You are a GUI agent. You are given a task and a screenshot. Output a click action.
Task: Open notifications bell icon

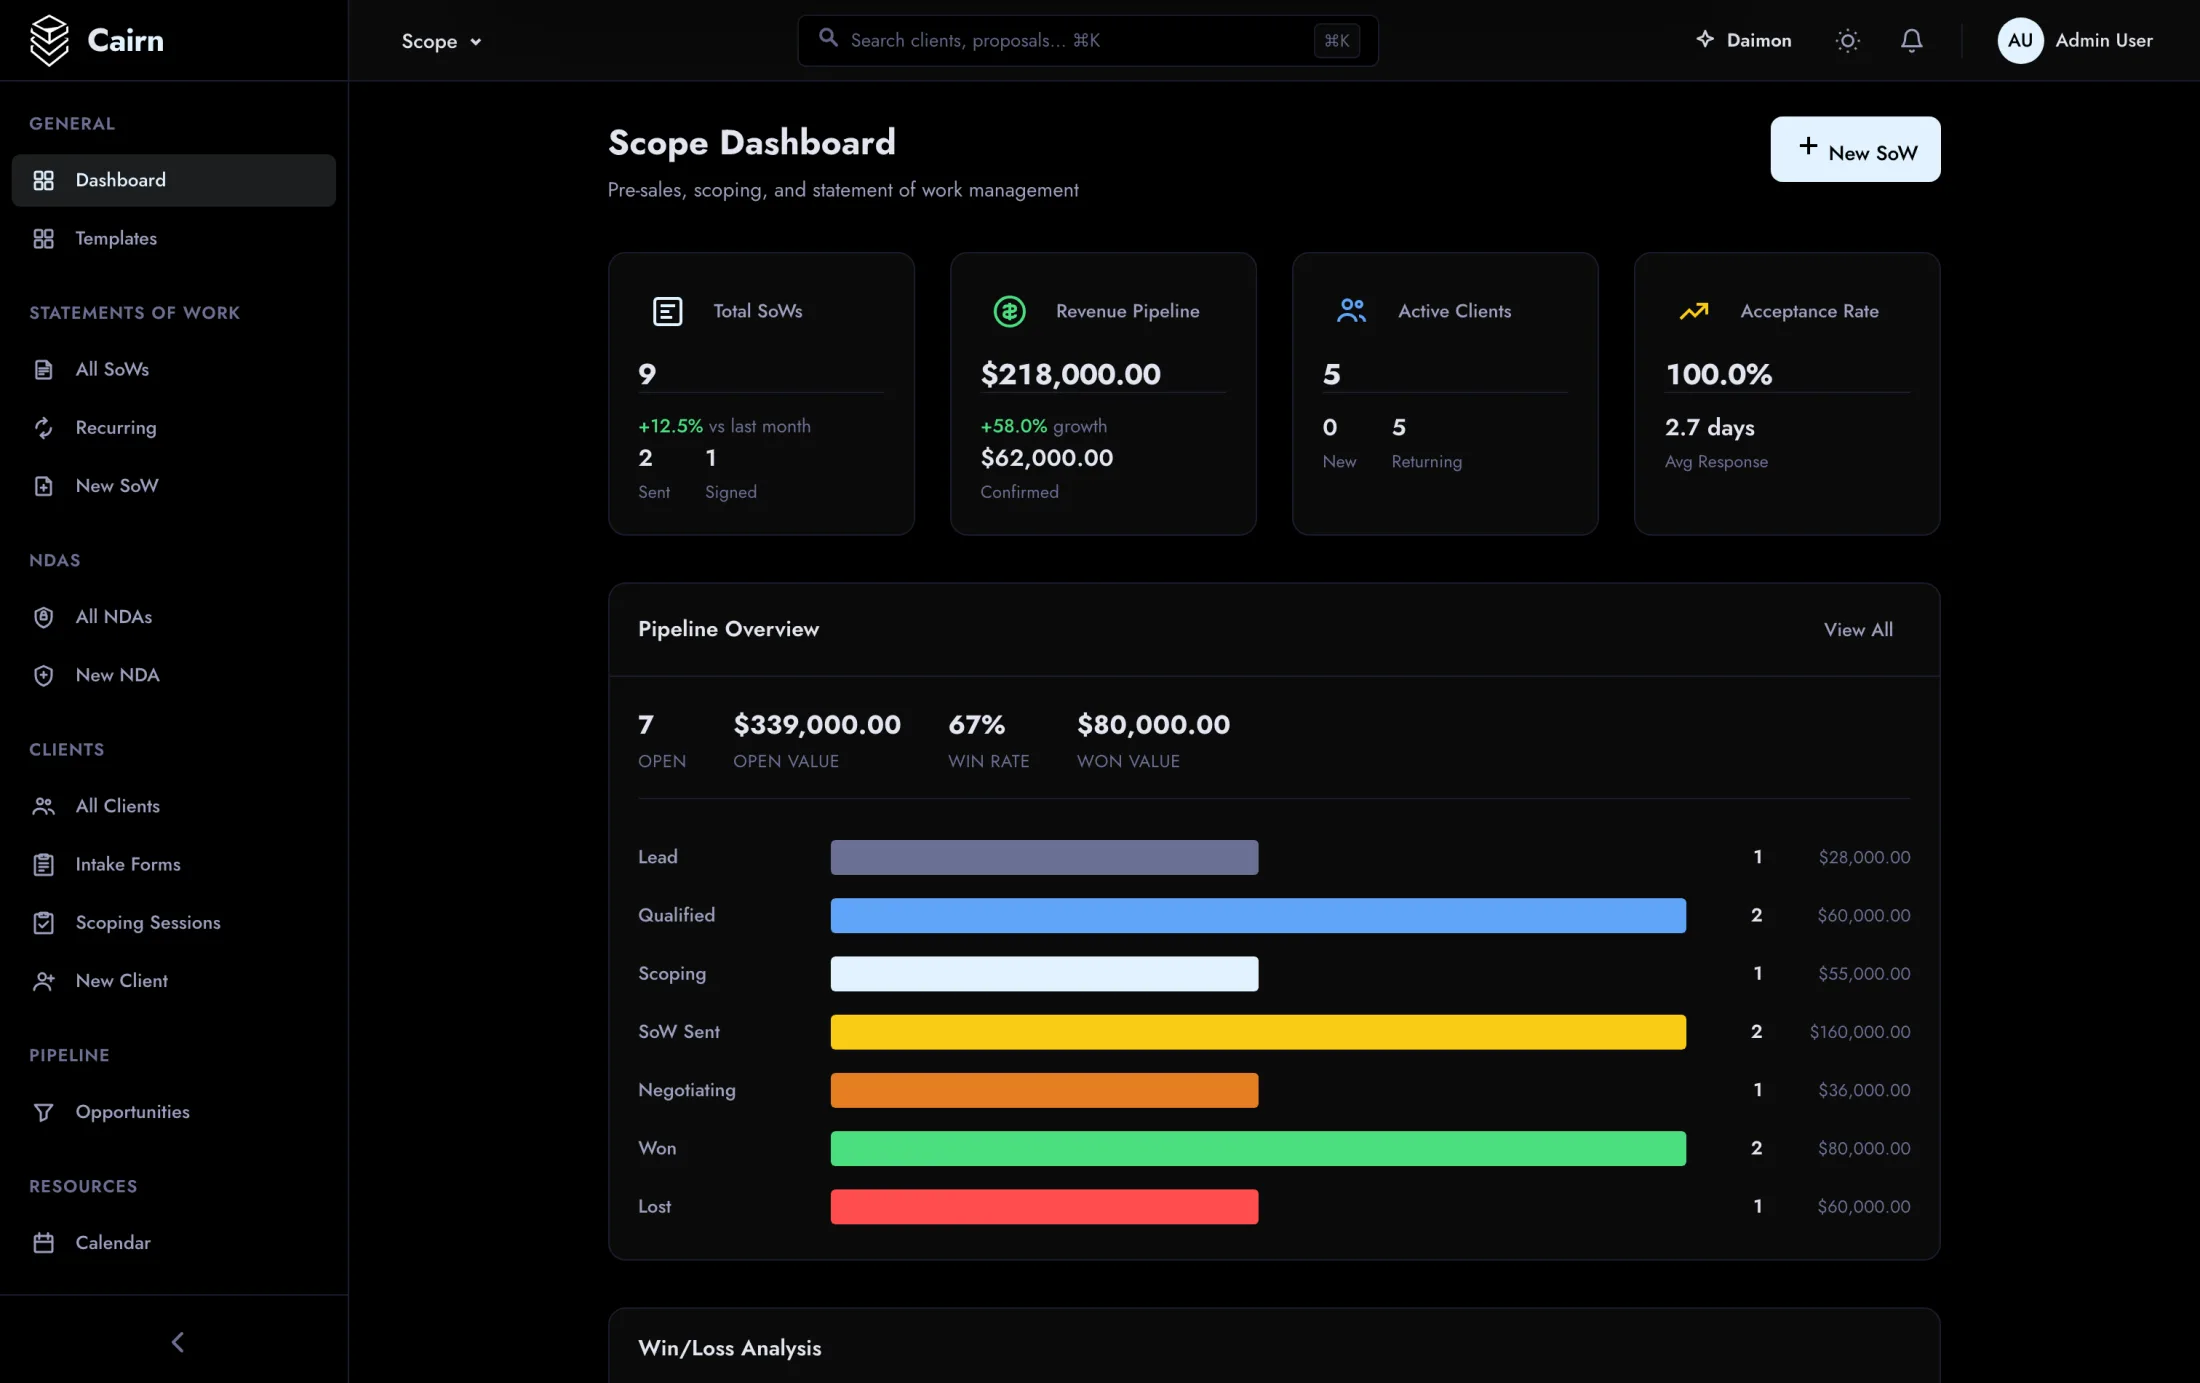point(1911,41)
